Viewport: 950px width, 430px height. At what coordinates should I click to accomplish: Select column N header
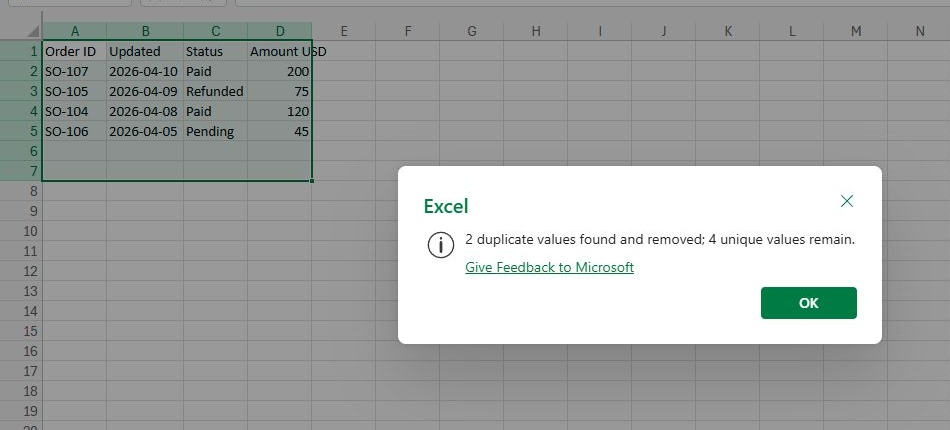click(919, 31)
